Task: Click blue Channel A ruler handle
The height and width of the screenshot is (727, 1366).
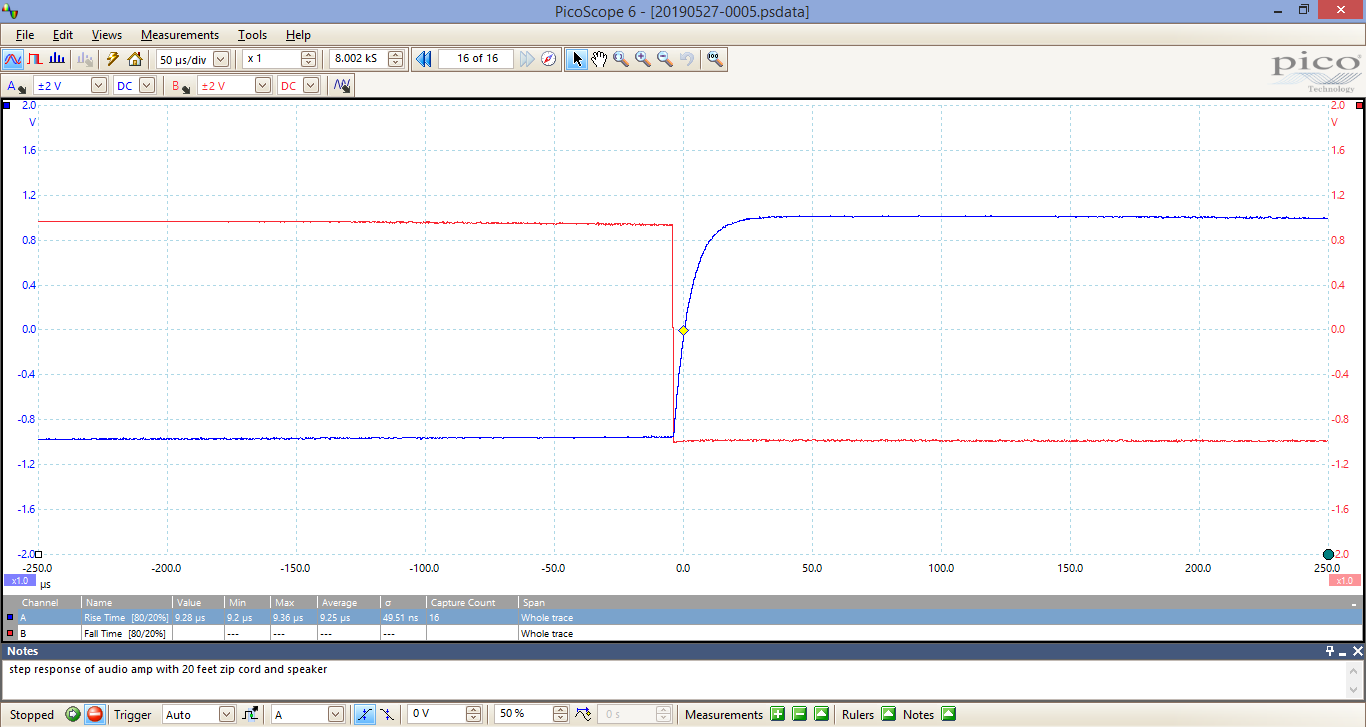Action: pos(7,105)
